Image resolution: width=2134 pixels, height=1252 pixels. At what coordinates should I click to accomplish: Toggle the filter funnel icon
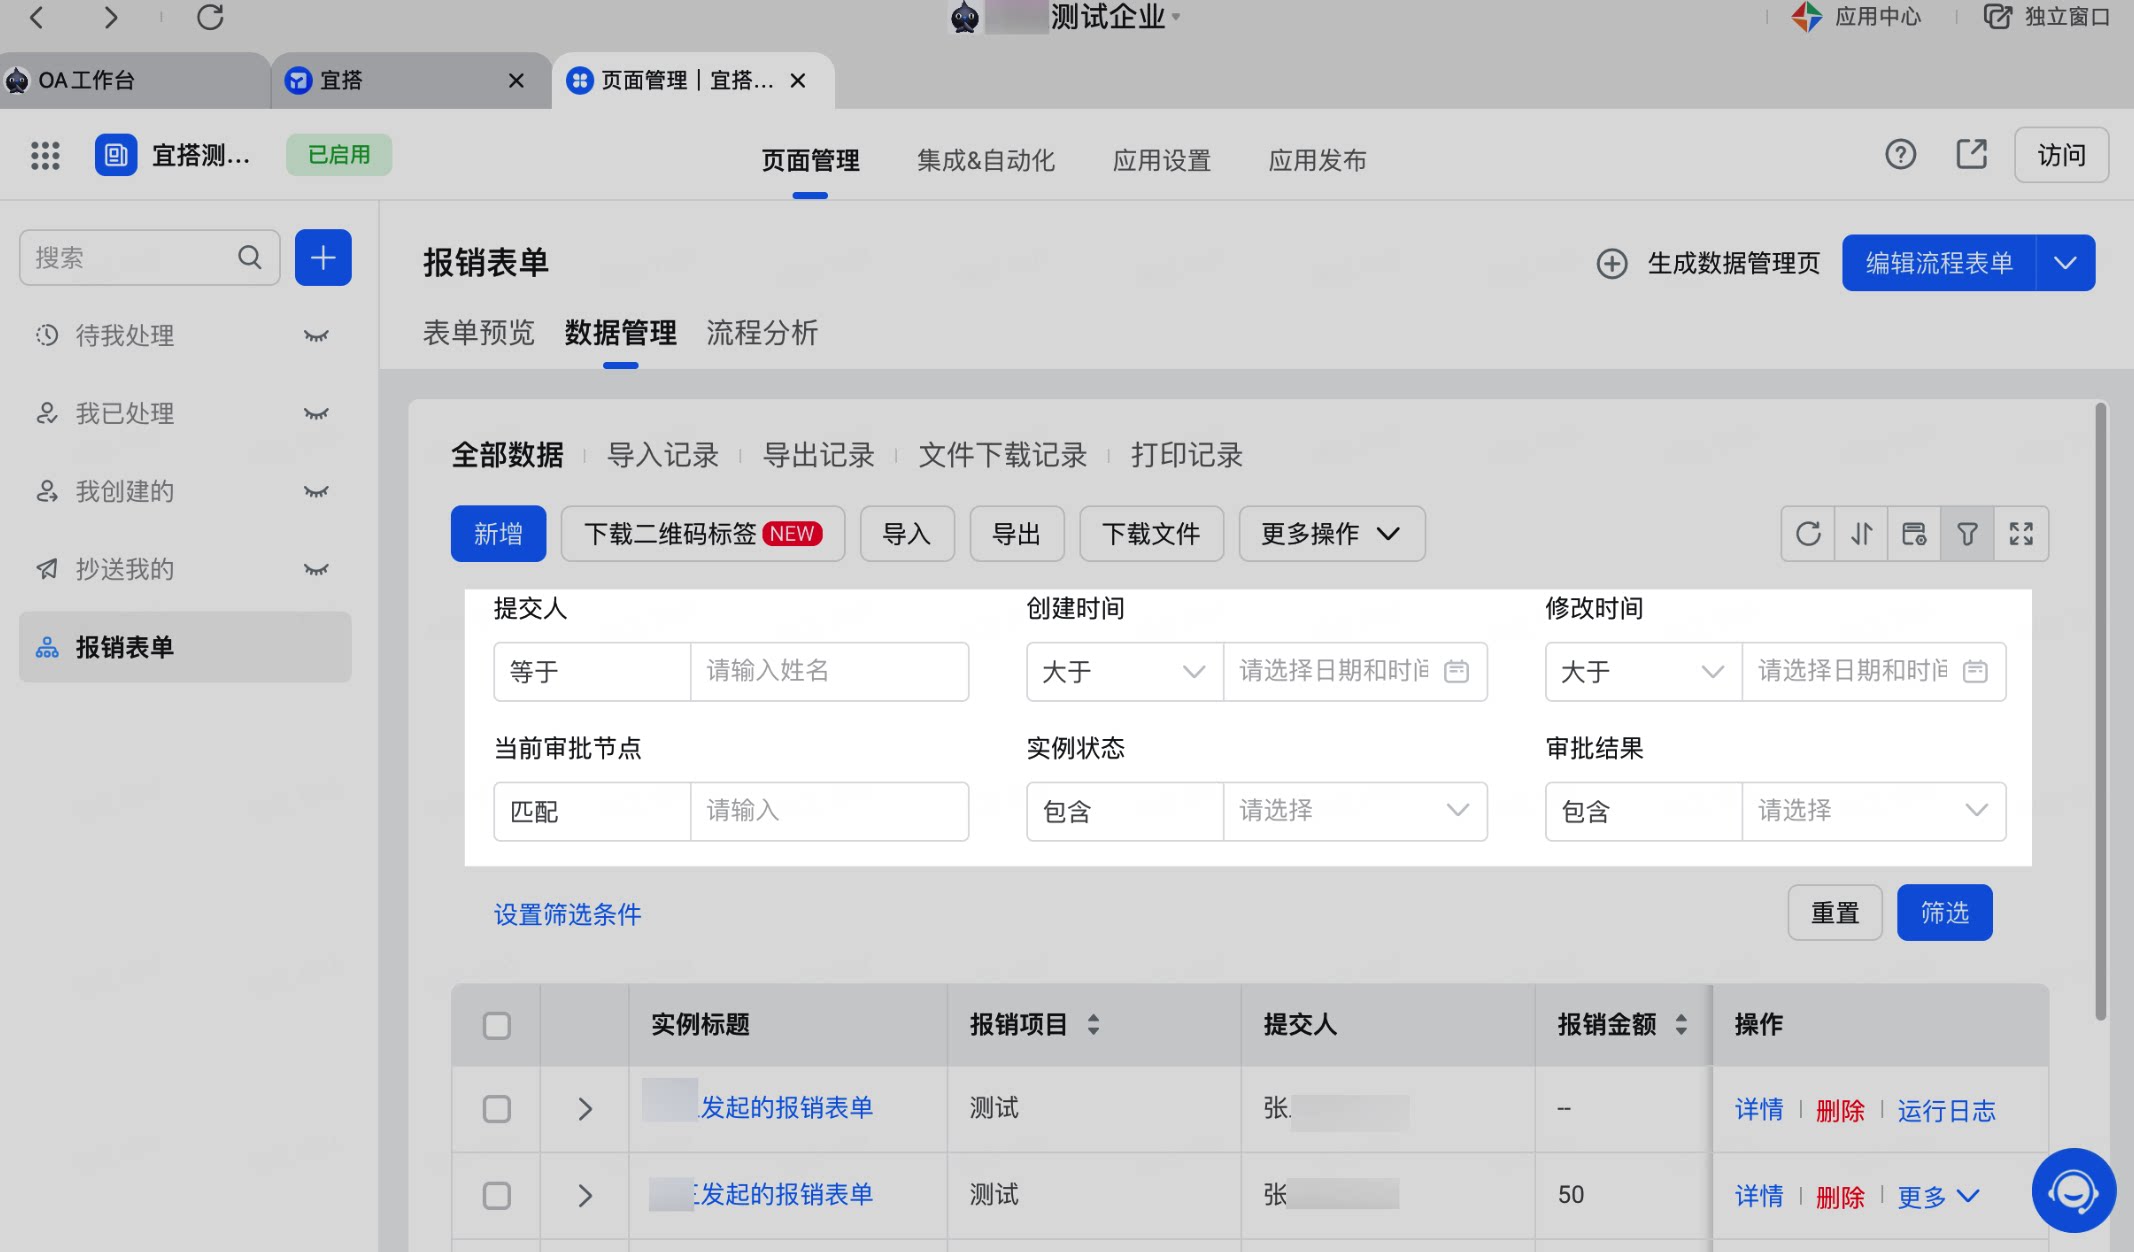pos(1967,534)
